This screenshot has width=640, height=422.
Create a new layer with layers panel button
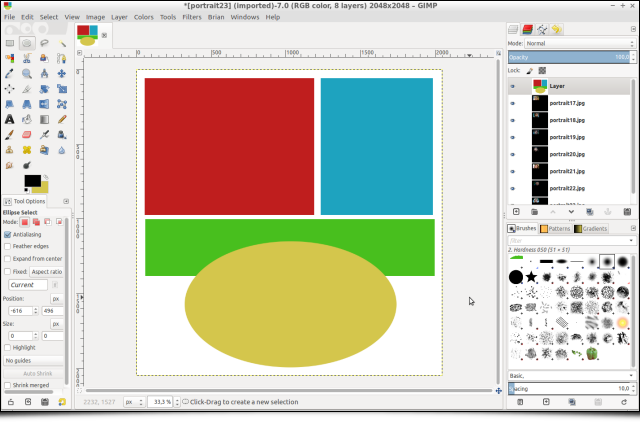point(516,212)
